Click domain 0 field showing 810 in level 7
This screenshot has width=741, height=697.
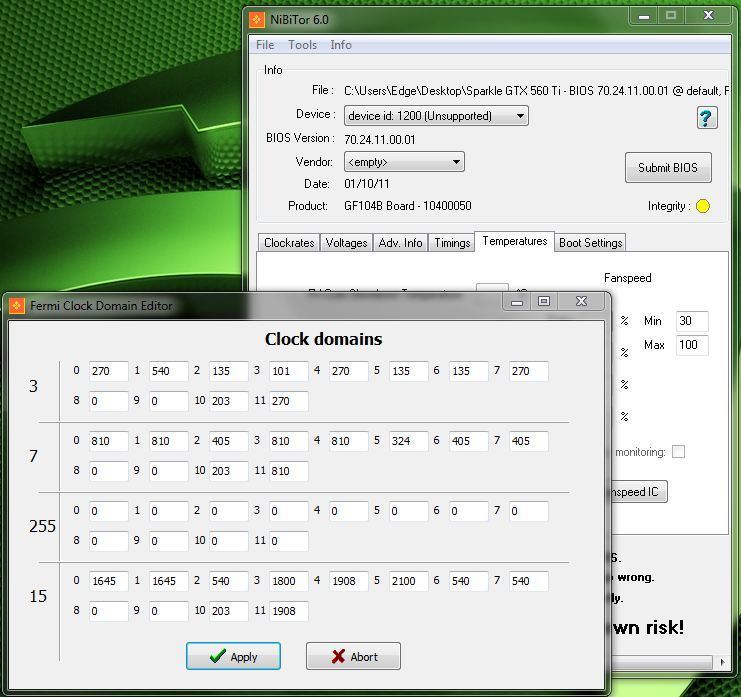point(109,441)
